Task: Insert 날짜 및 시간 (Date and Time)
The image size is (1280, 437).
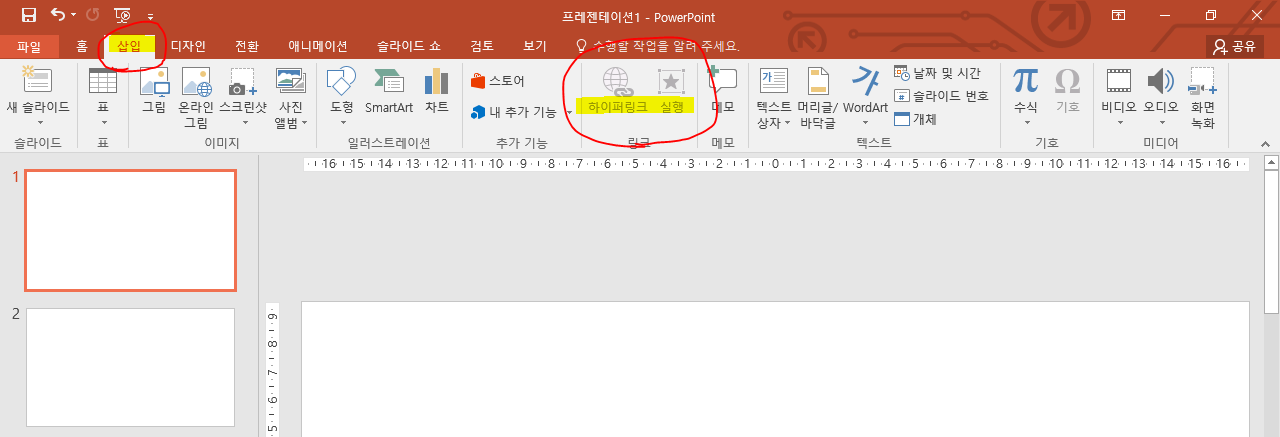Action: [x=937, y=73]
